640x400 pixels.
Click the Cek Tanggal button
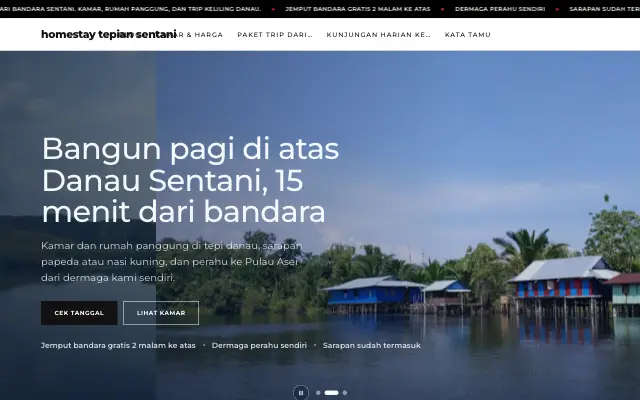click(79, 313)
